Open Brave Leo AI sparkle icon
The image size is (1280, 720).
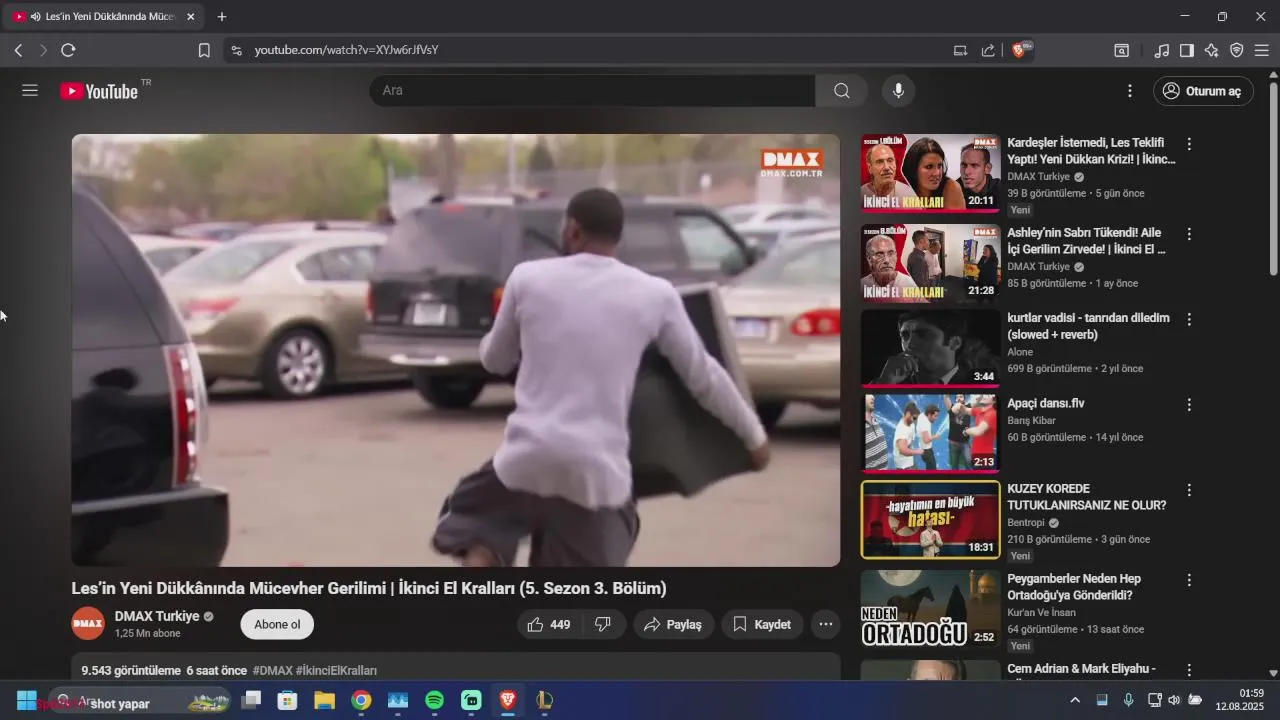coord(1212,50)
